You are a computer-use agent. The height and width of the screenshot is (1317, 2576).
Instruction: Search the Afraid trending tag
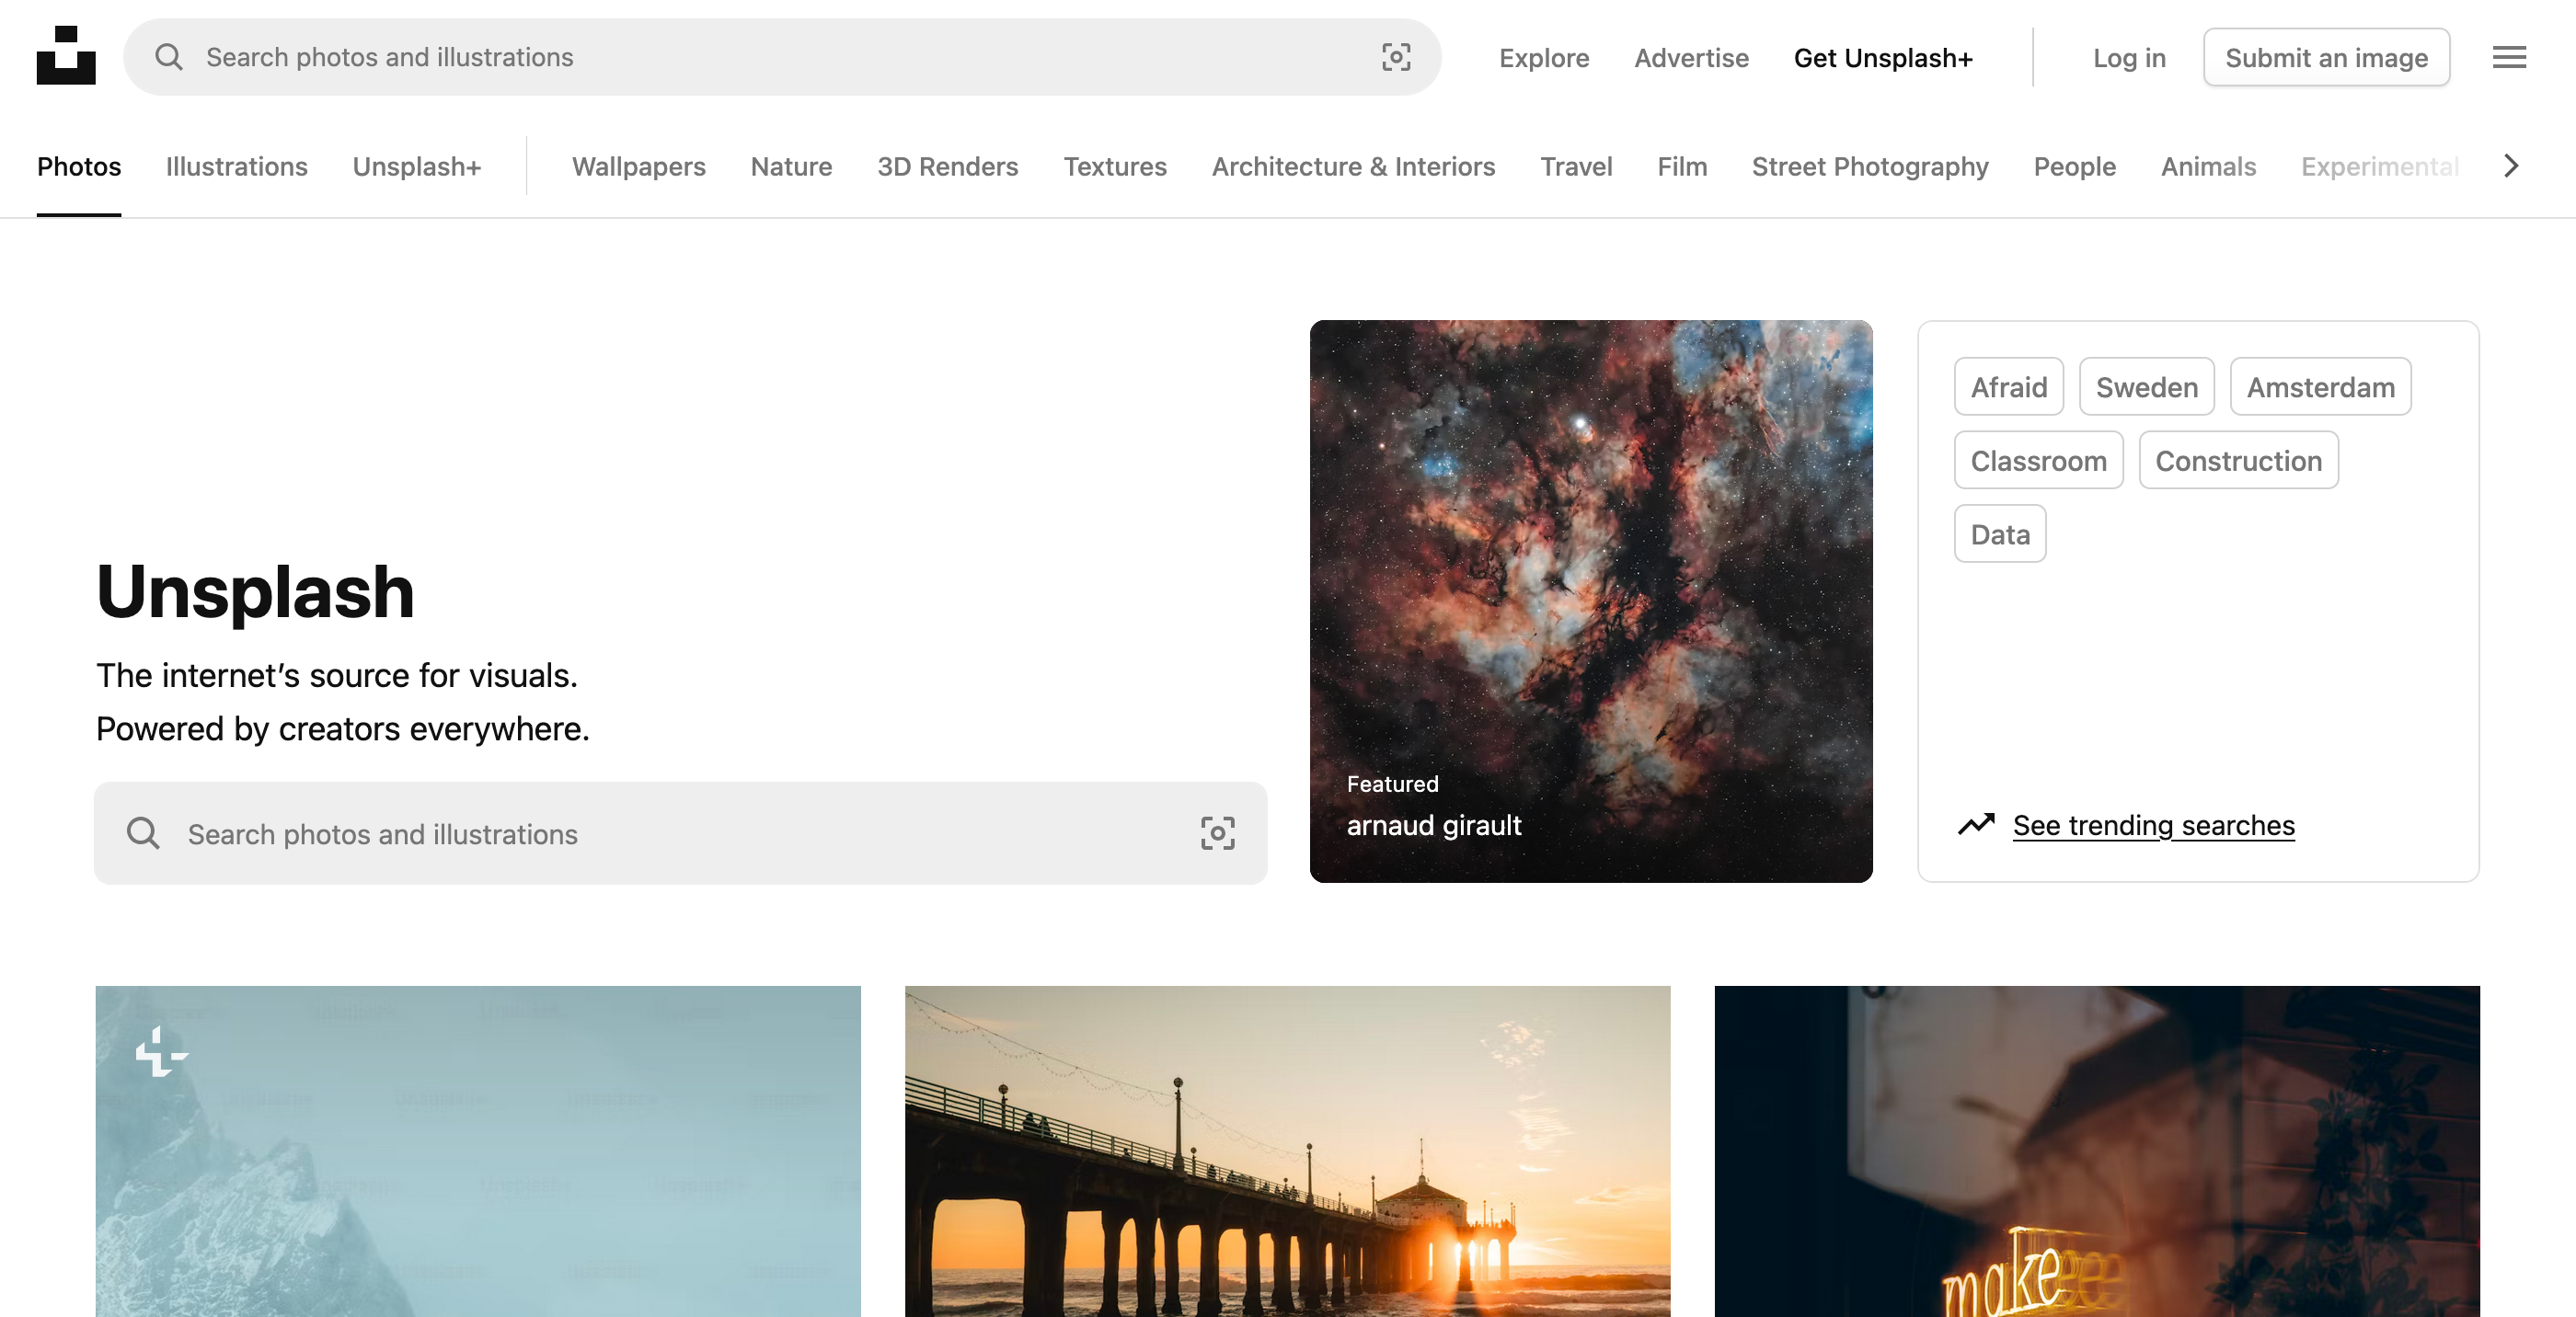(x=2009, y=387)
